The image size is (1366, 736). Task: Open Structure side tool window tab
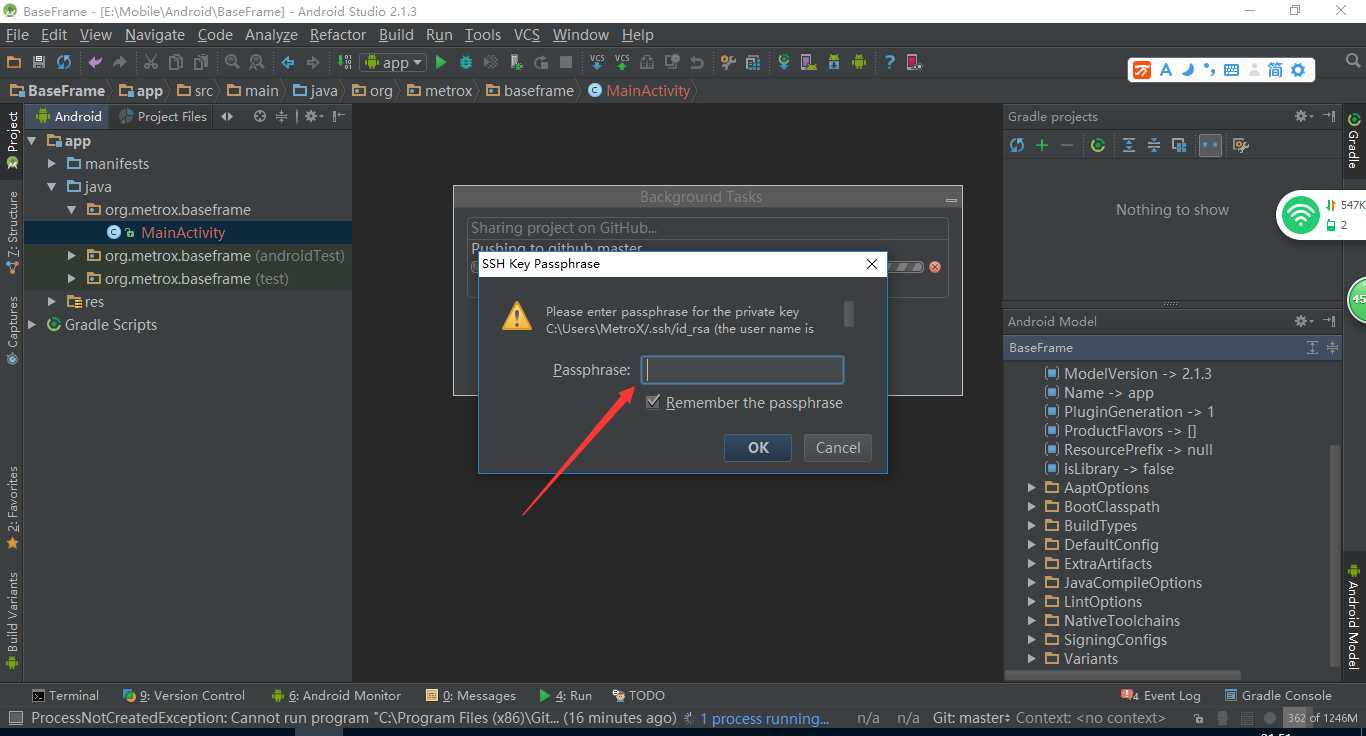12,233
